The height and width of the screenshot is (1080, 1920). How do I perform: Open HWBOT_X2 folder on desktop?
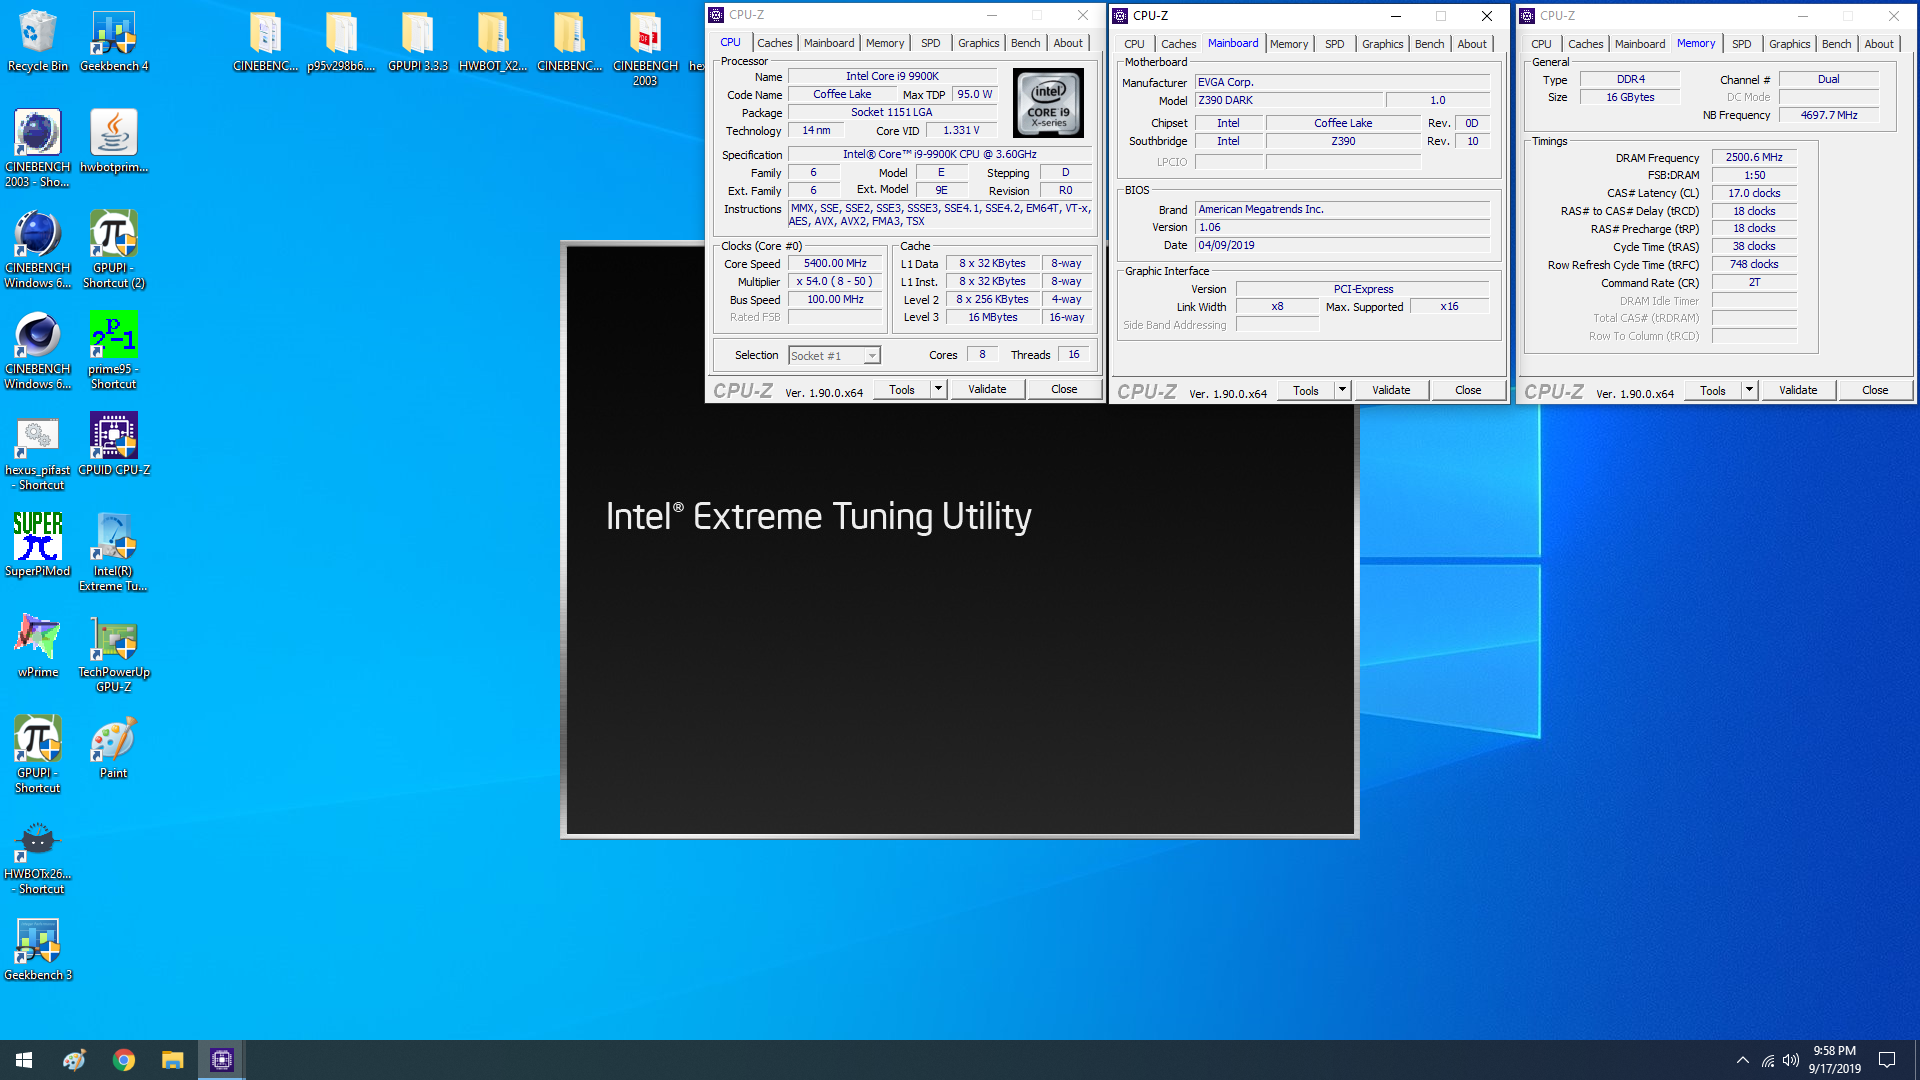pos(493,42)
